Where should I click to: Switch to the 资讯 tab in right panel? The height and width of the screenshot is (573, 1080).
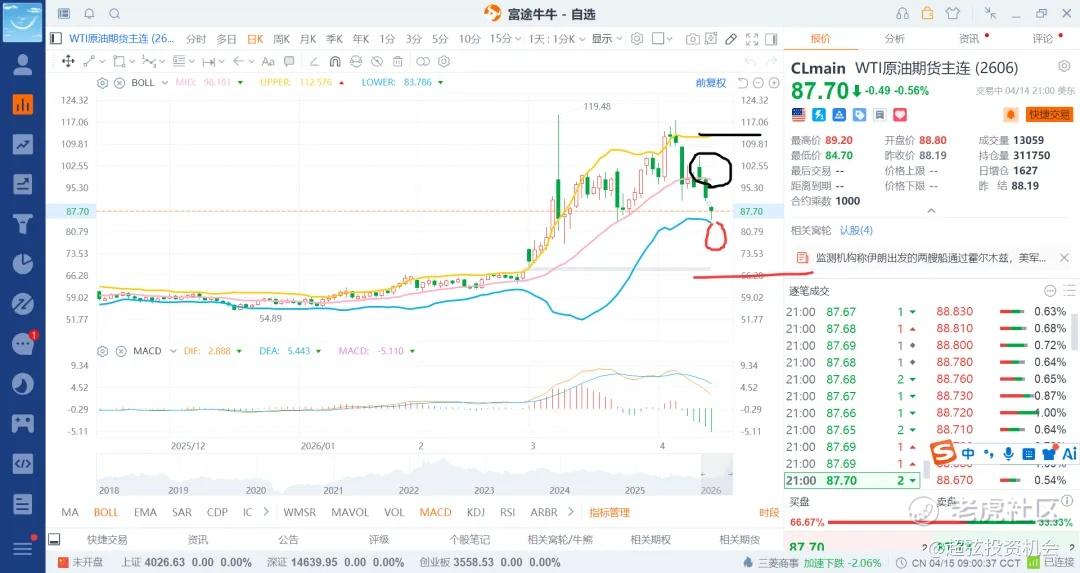tap(969, 39)
